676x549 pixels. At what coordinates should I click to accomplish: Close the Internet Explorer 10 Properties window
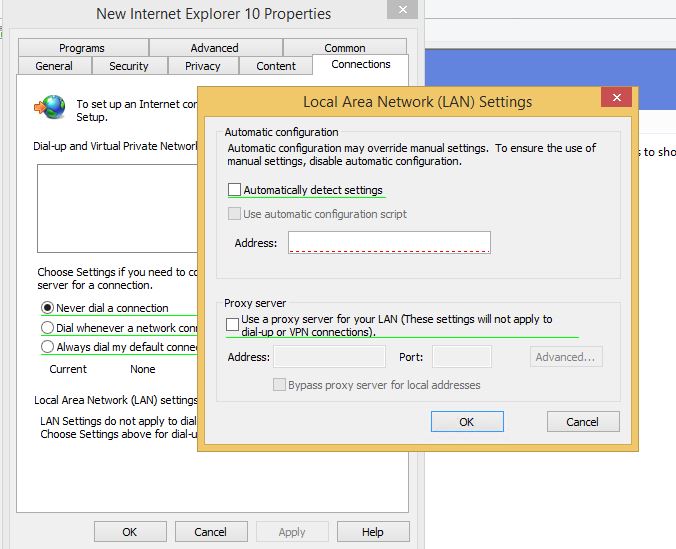click(x=403, y=9)
